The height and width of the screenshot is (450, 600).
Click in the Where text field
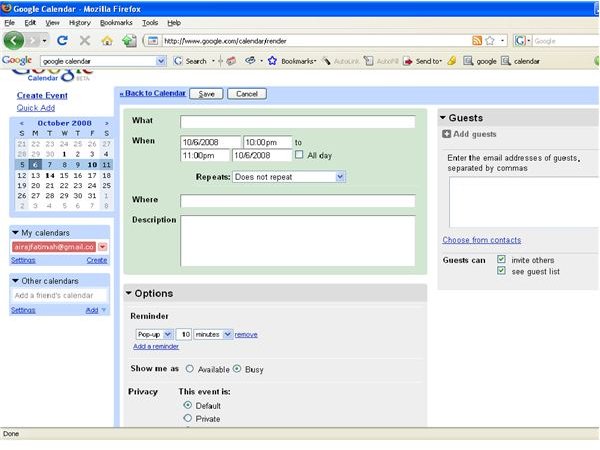coord(298,201)
